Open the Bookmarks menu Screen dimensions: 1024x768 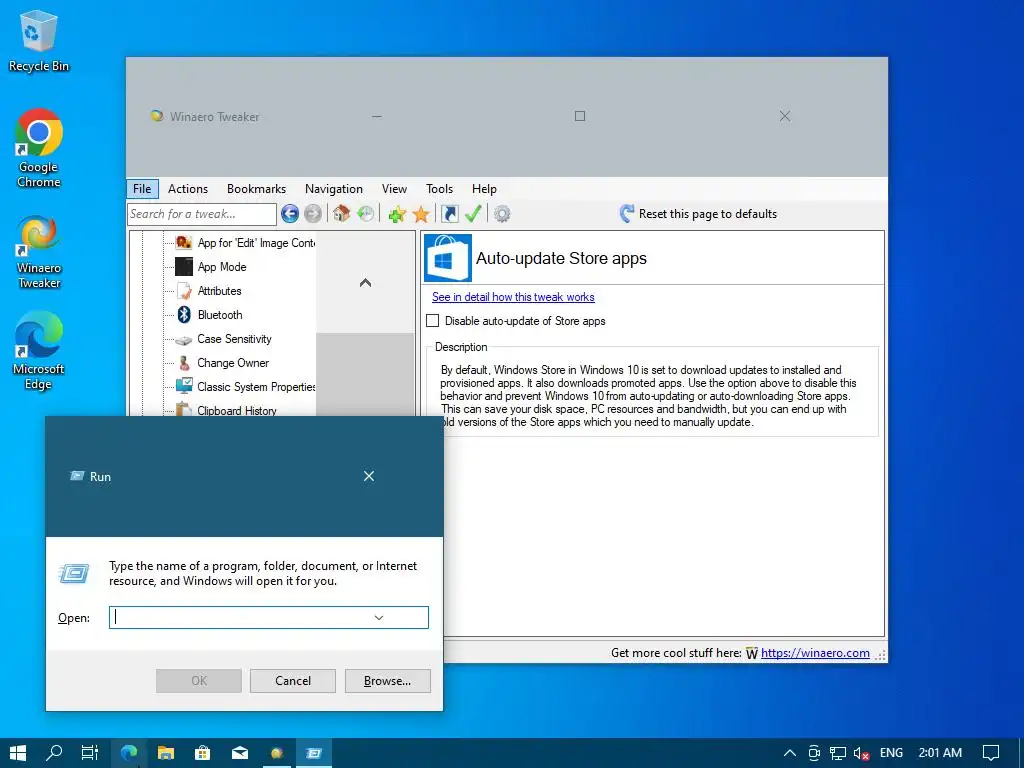[256, 189]
